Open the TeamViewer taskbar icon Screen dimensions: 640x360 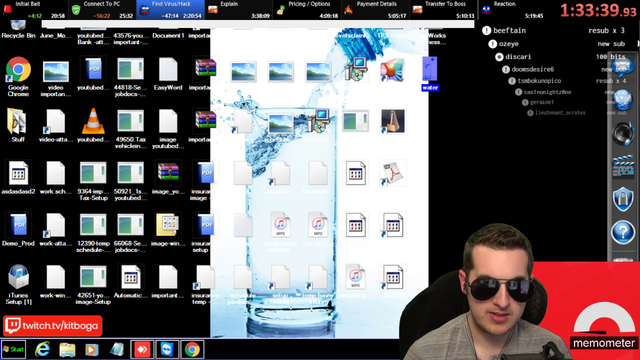point(167,349)
